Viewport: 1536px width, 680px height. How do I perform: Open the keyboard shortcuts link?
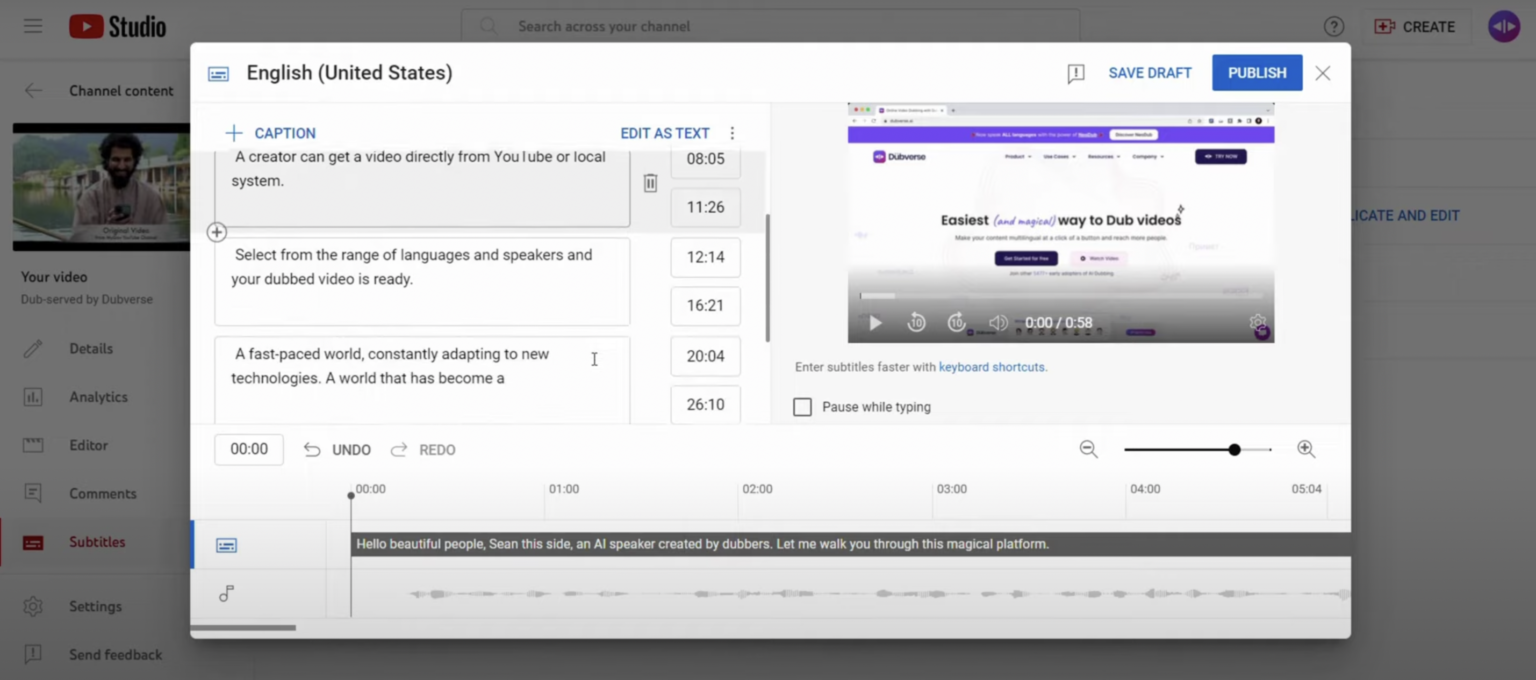point(991,367)
